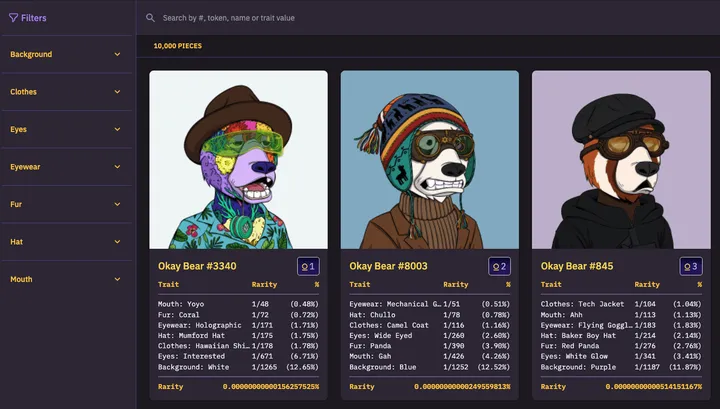Click the Filters heading label

tap(33, 18)
